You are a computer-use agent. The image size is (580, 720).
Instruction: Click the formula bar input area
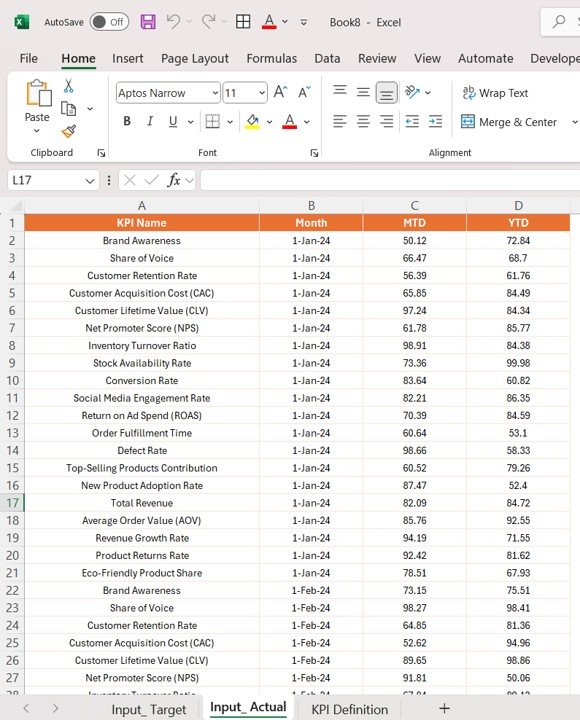390,180
